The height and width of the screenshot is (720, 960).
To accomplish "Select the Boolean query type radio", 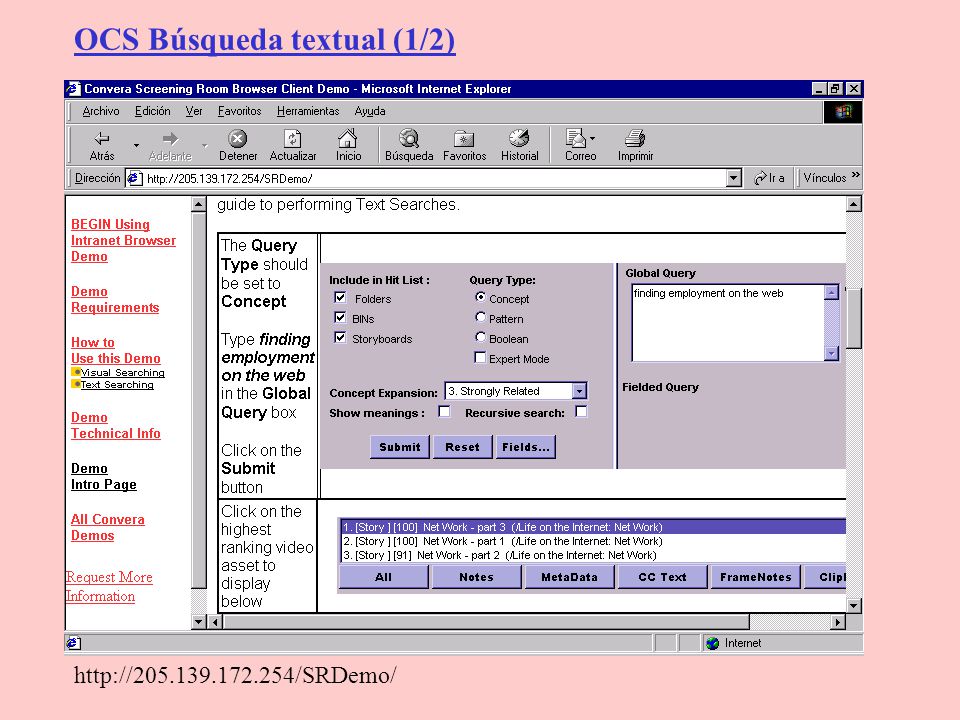I will (x=481, y=337).
